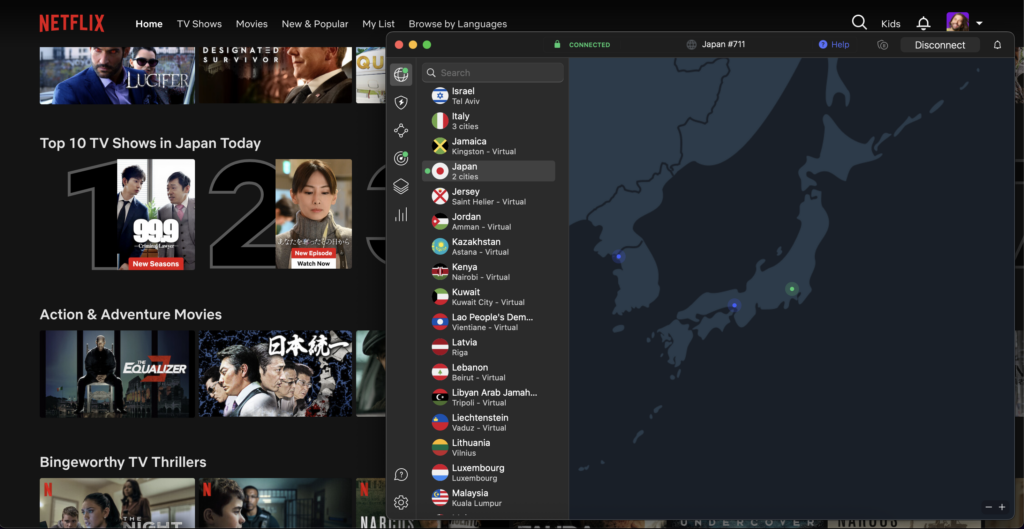The height and width of the screenshot is (529, 1024).
Task: Open Netflix search magnifier icon
Action: pyautogui.click(x=859, y=23)
